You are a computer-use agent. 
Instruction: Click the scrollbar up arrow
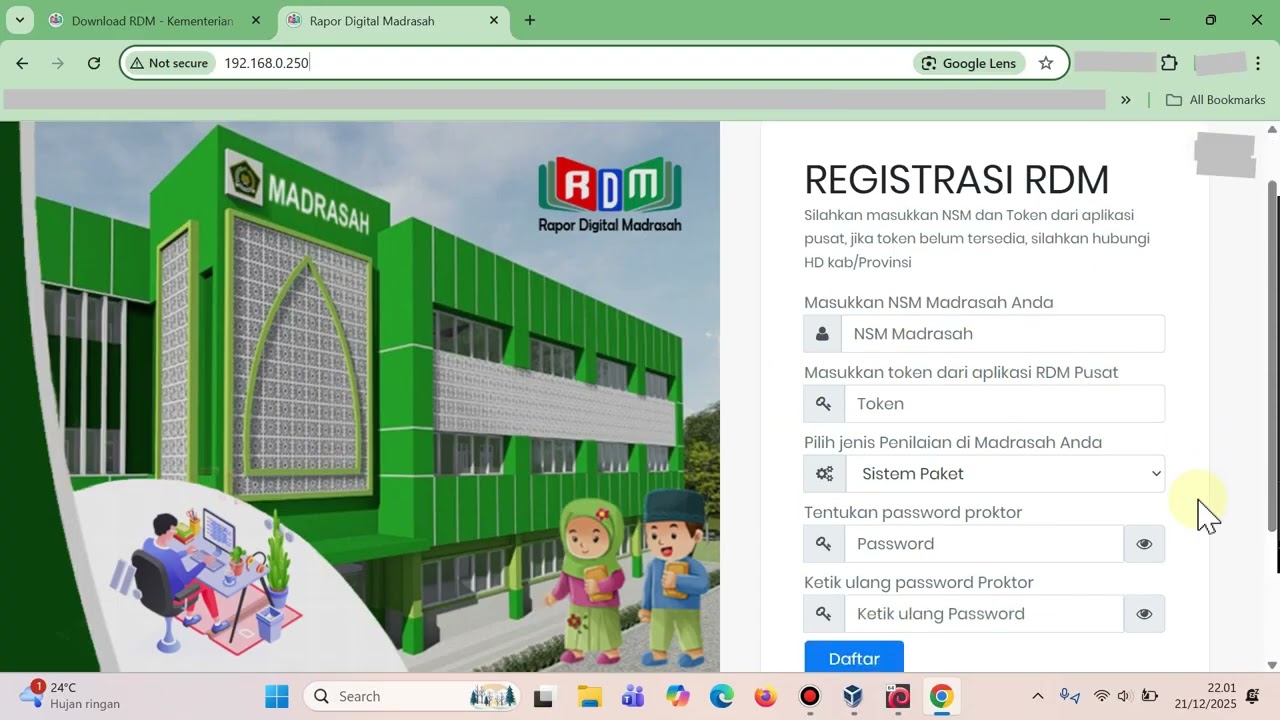[x=1272, y=129]
